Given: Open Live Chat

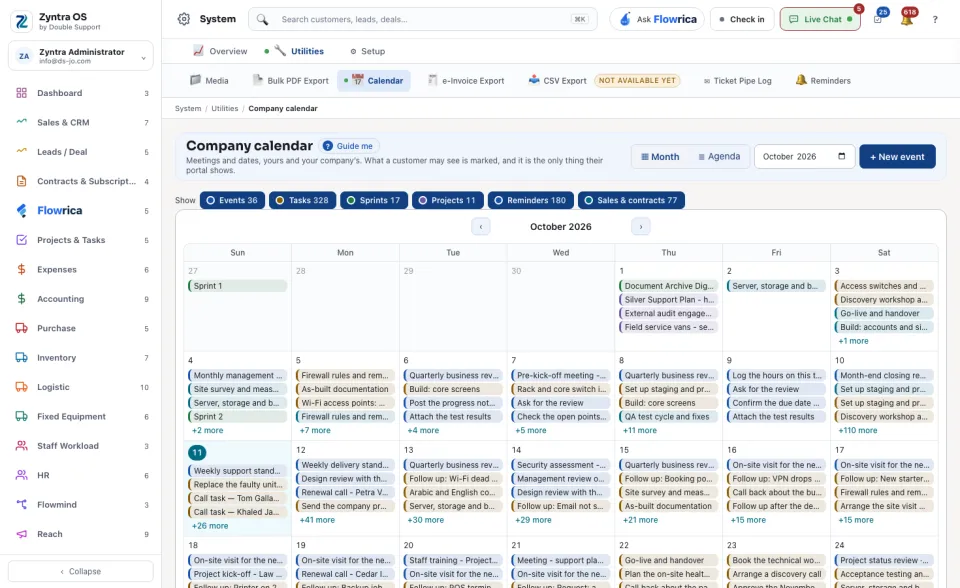Looking at the screenshot, I should pyautogui.click(x=820, y=20).
